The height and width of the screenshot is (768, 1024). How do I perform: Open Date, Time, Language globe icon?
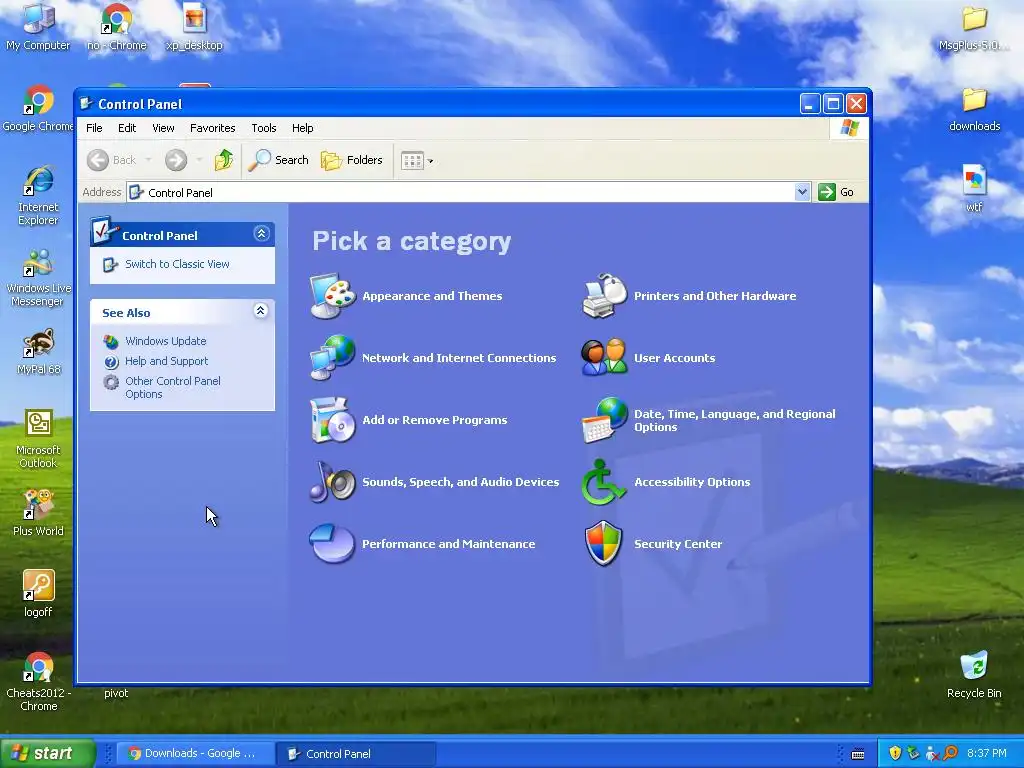(x=604, y=420)
